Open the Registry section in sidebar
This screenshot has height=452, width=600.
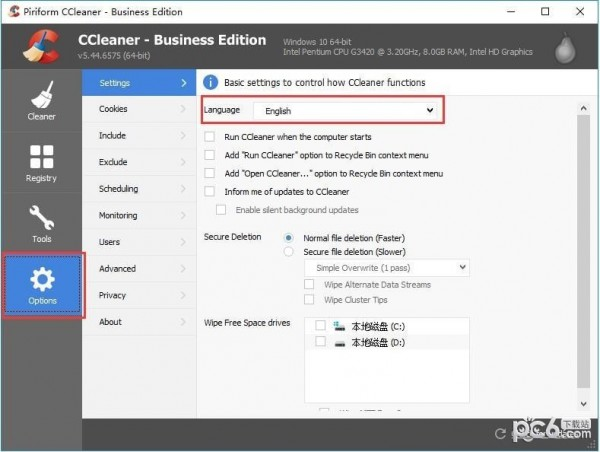click(41, 162)
